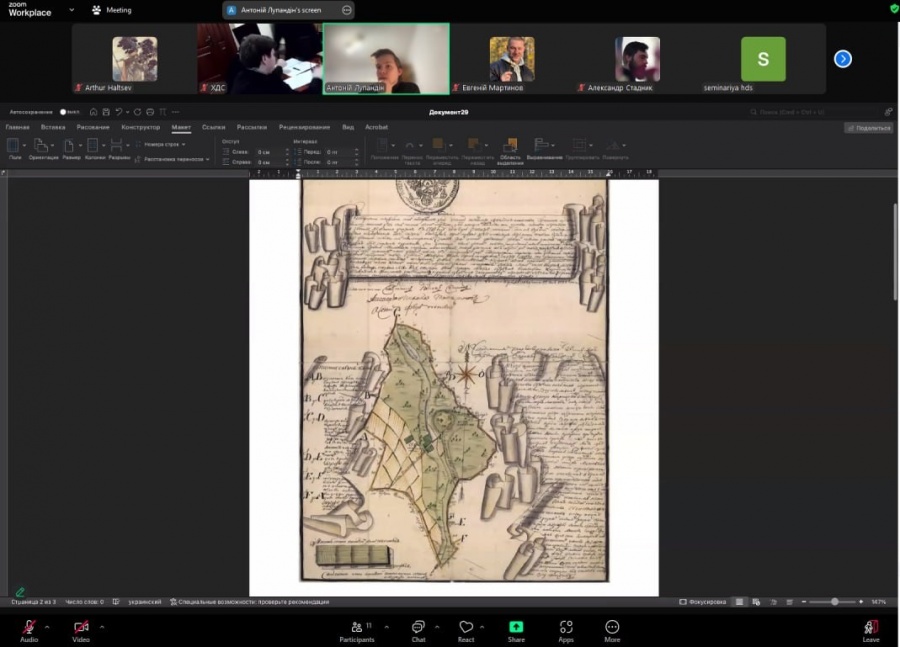Open the Zoom Chat panel

click(x=418, y=630)
